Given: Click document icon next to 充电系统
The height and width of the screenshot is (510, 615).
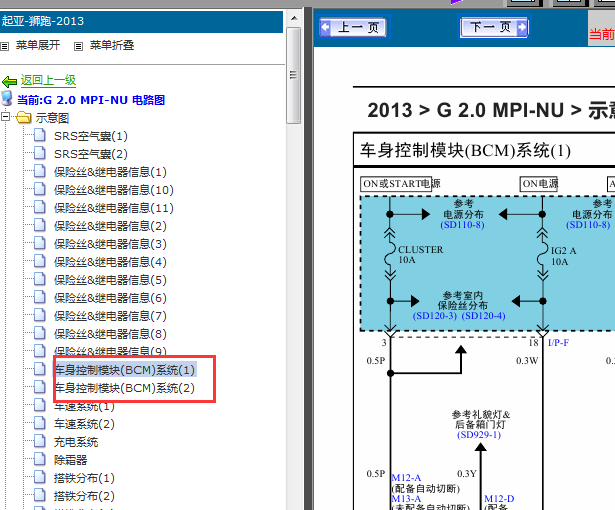Looking at the screenshot, I should coord(40,441).
